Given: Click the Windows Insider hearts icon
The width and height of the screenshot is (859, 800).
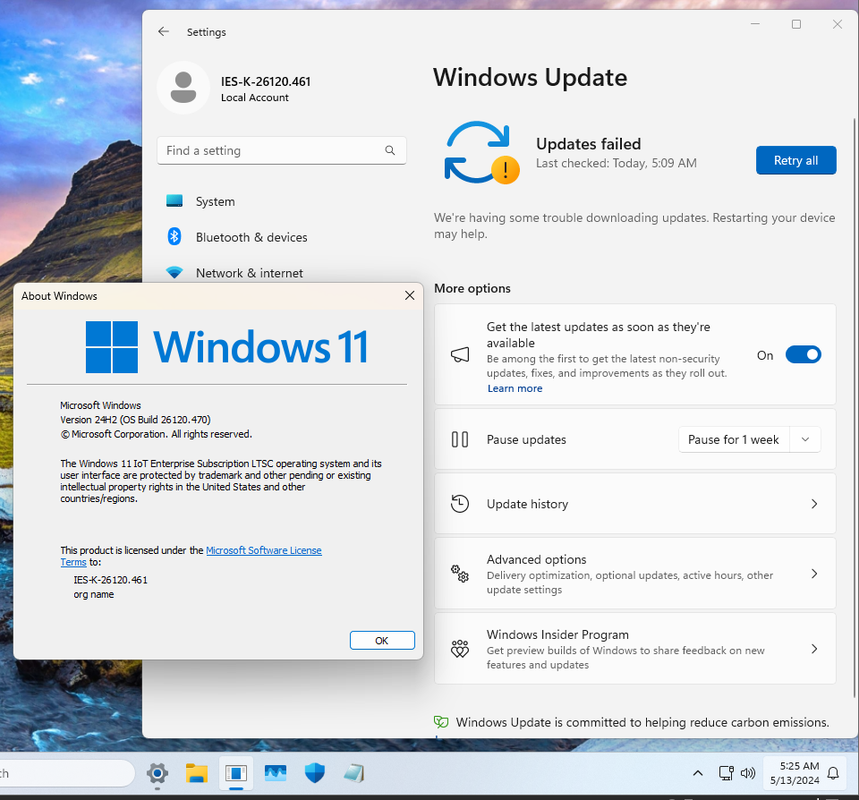Looking at the screenshot, I should click(x=460, y=649).
